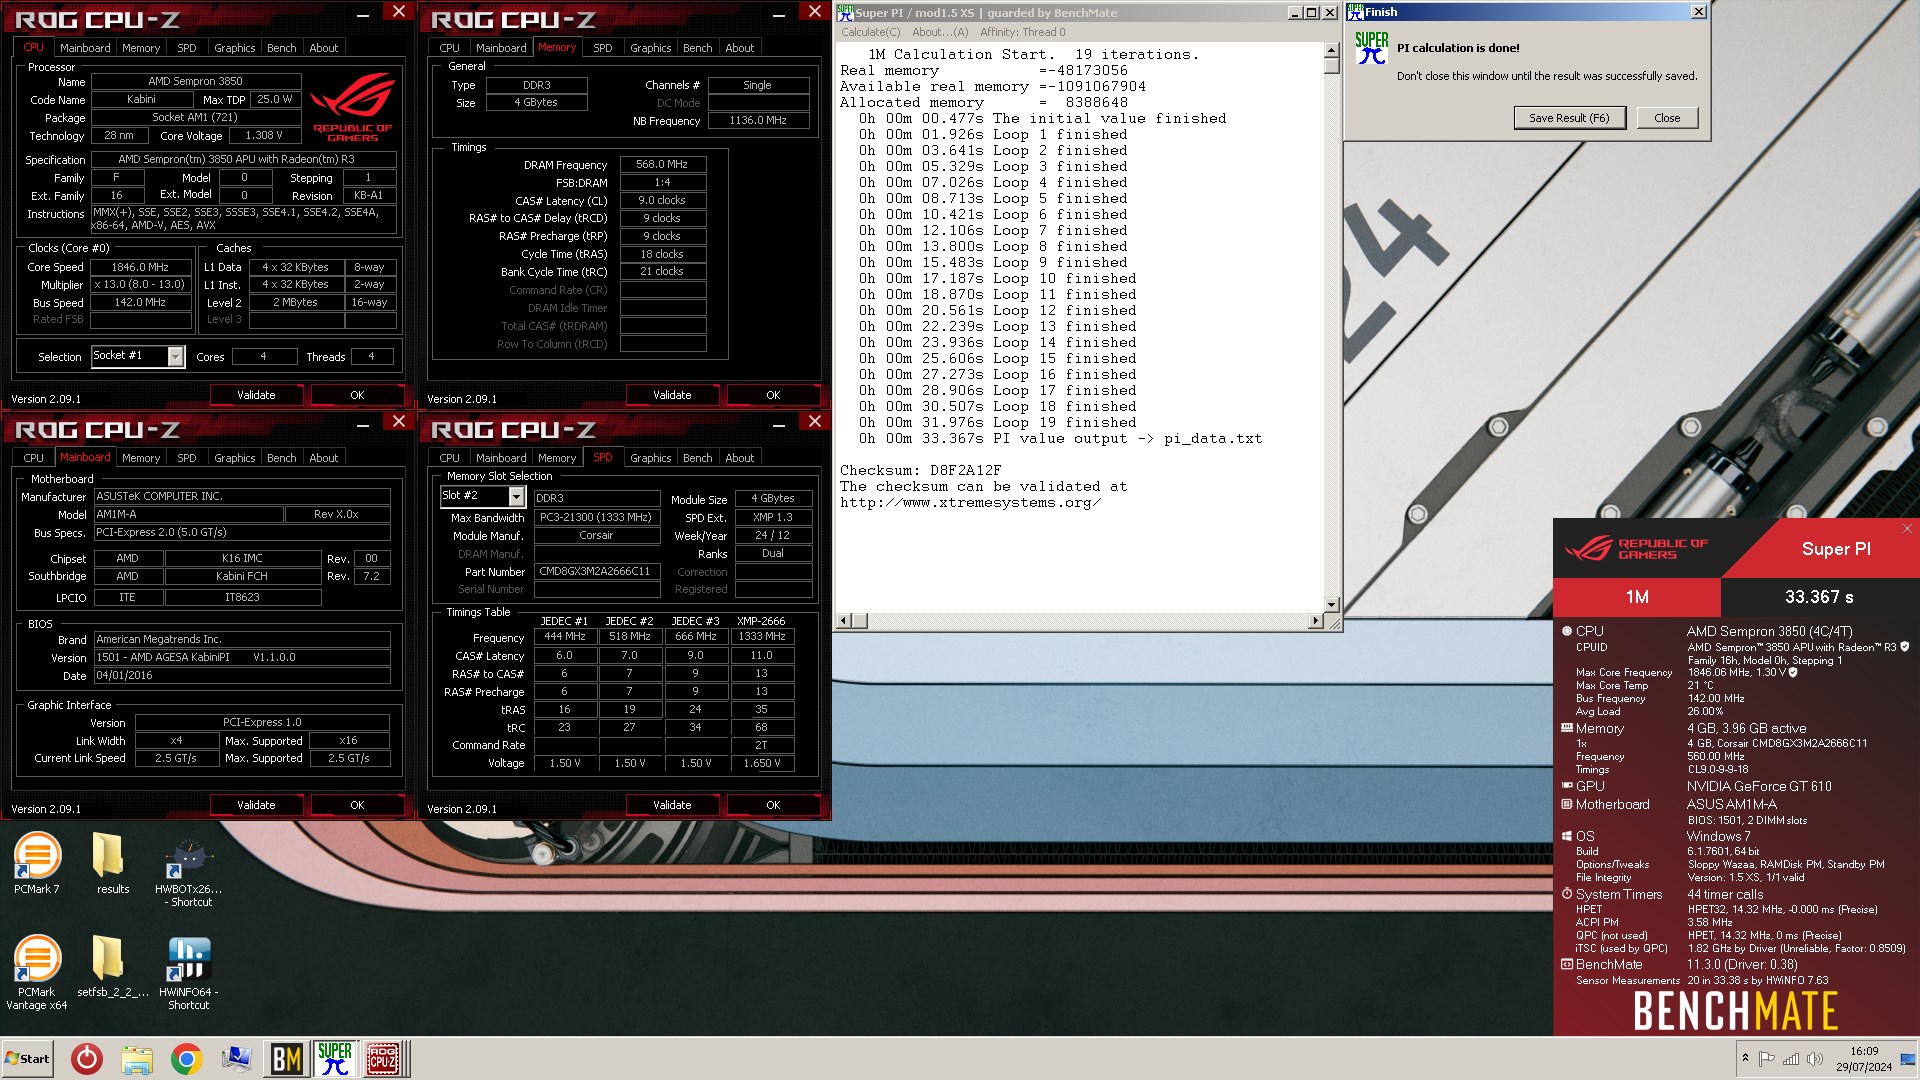Viewport: 1920px width, 1080px height.
Task: Open the greyed Affinity: Thread 0 menu in Super PI
Action: pos(1022,32)
